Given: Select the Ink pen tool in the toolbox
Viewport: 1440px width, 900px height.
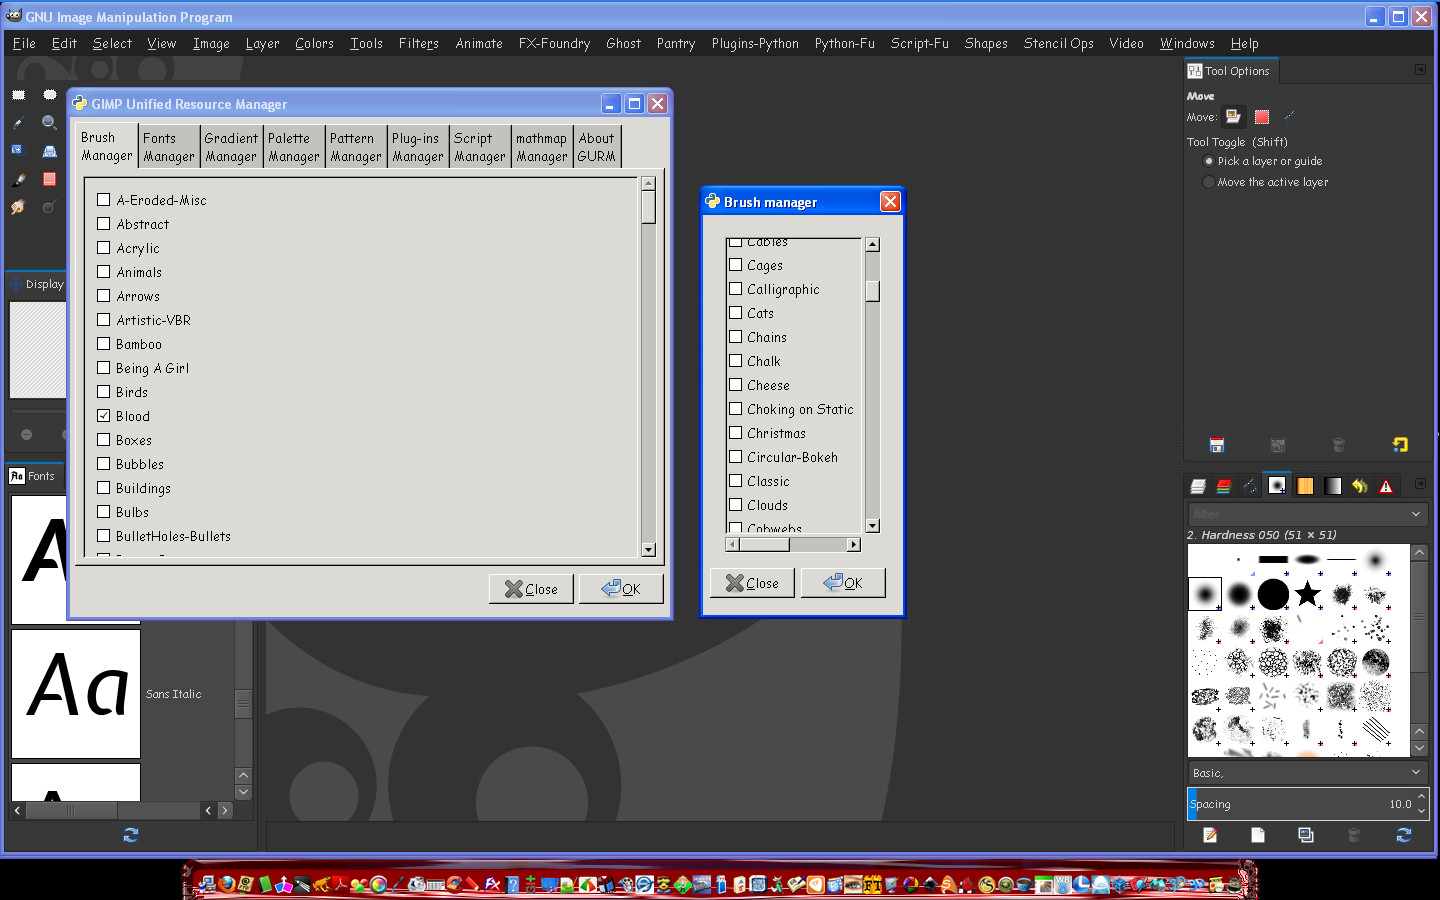Looking at the screenshot, I should coord(18,180).
